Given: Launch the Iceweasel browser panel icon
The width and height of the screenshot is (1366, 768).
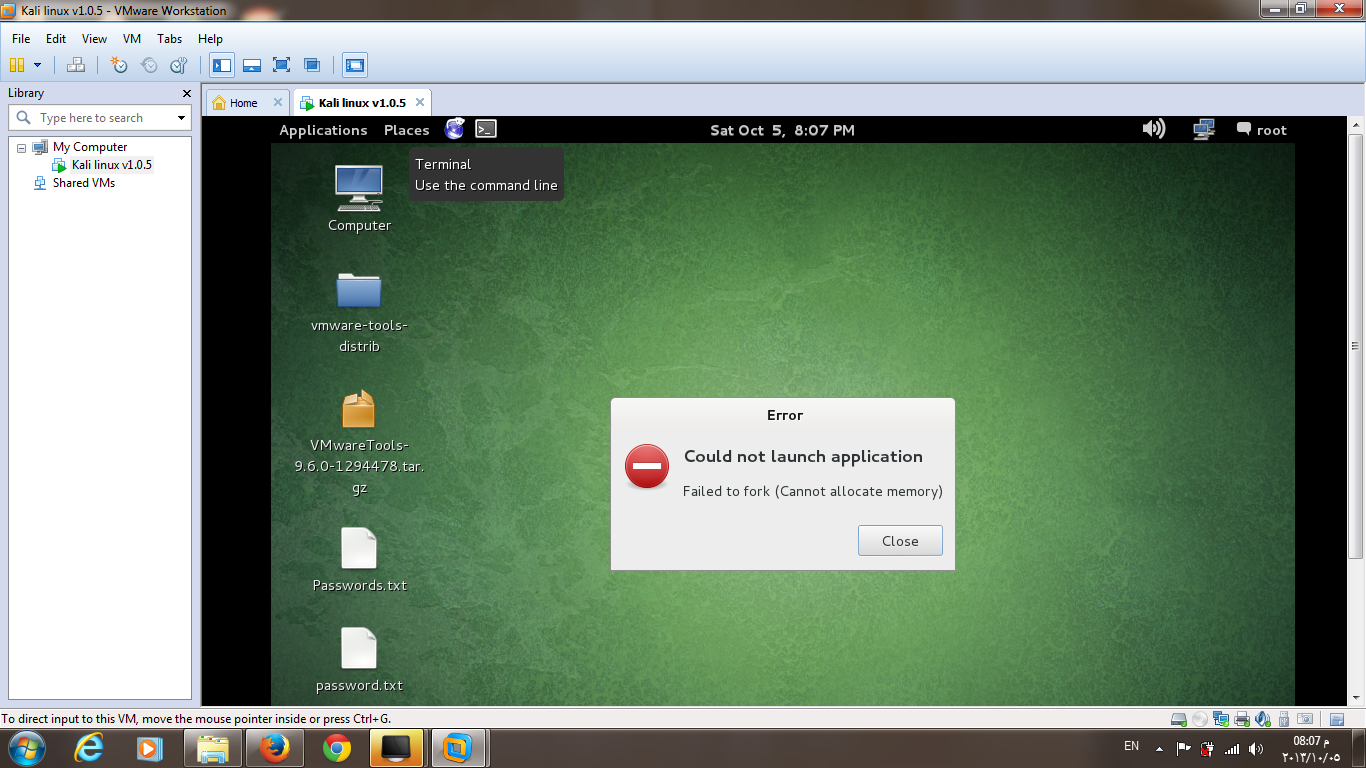Looking at the screenshot, I should pyautogui.click(x=455, y=128).
